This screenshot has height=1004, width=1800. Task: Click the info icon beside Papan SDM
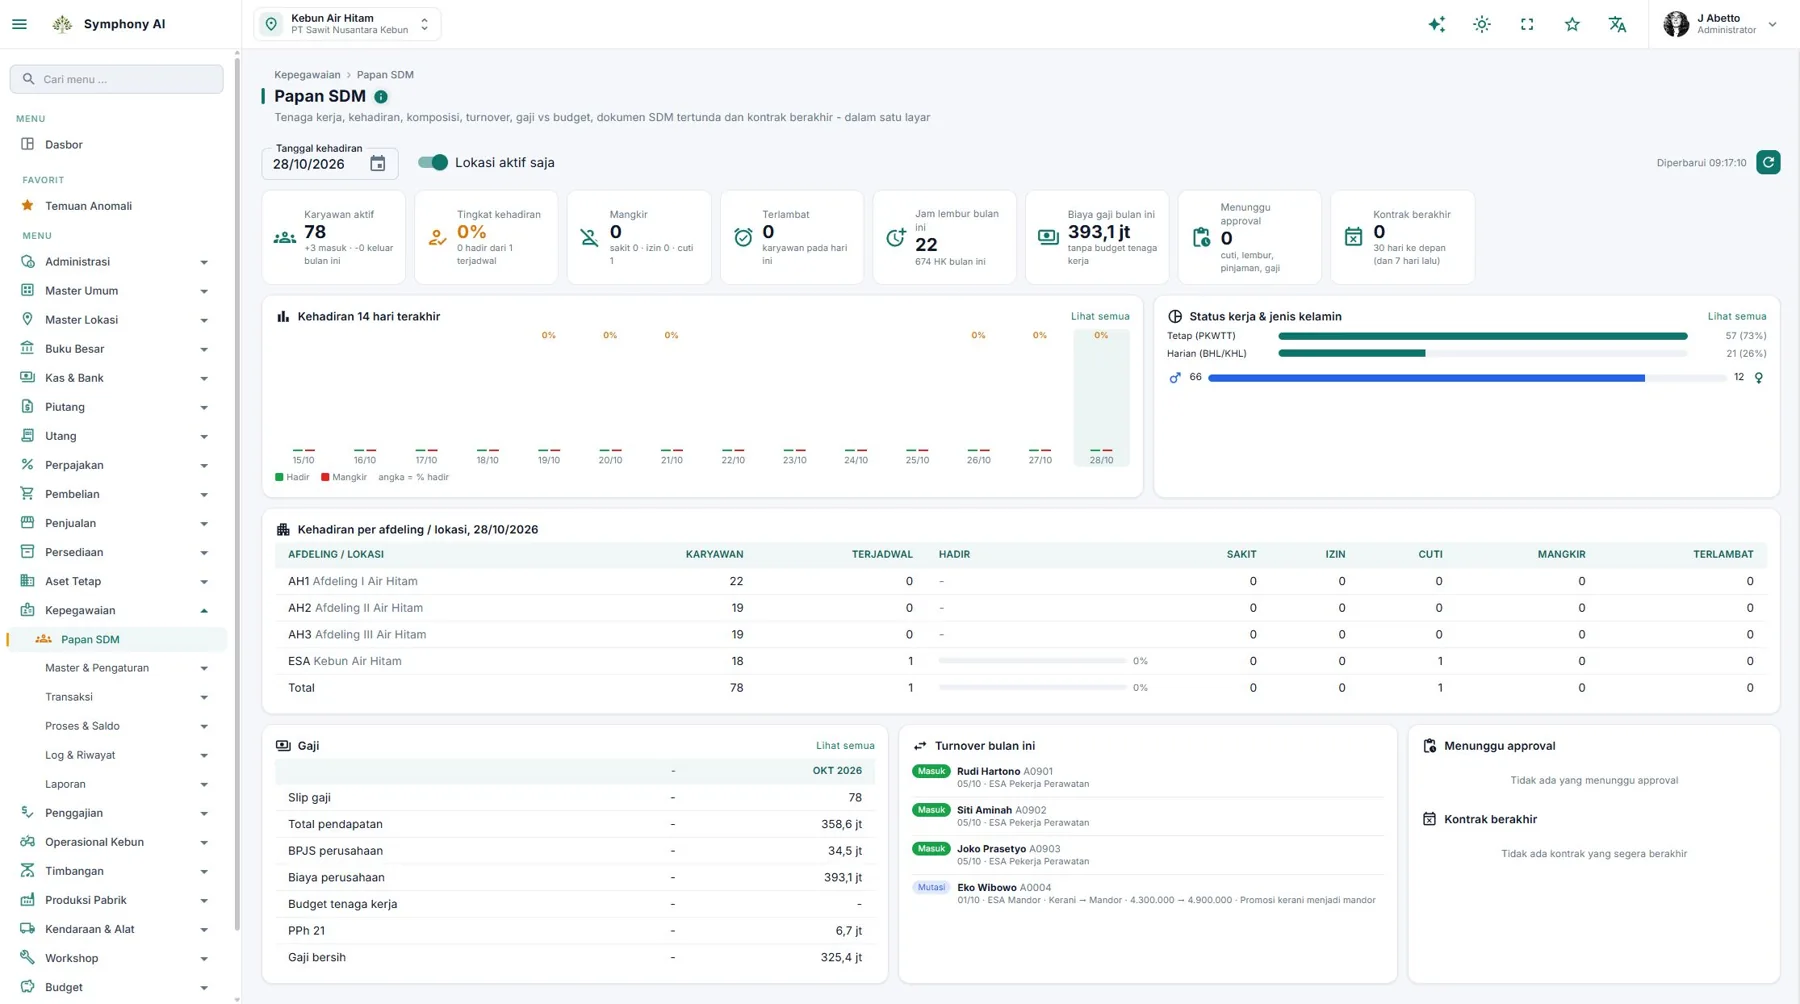pos(381,97)
